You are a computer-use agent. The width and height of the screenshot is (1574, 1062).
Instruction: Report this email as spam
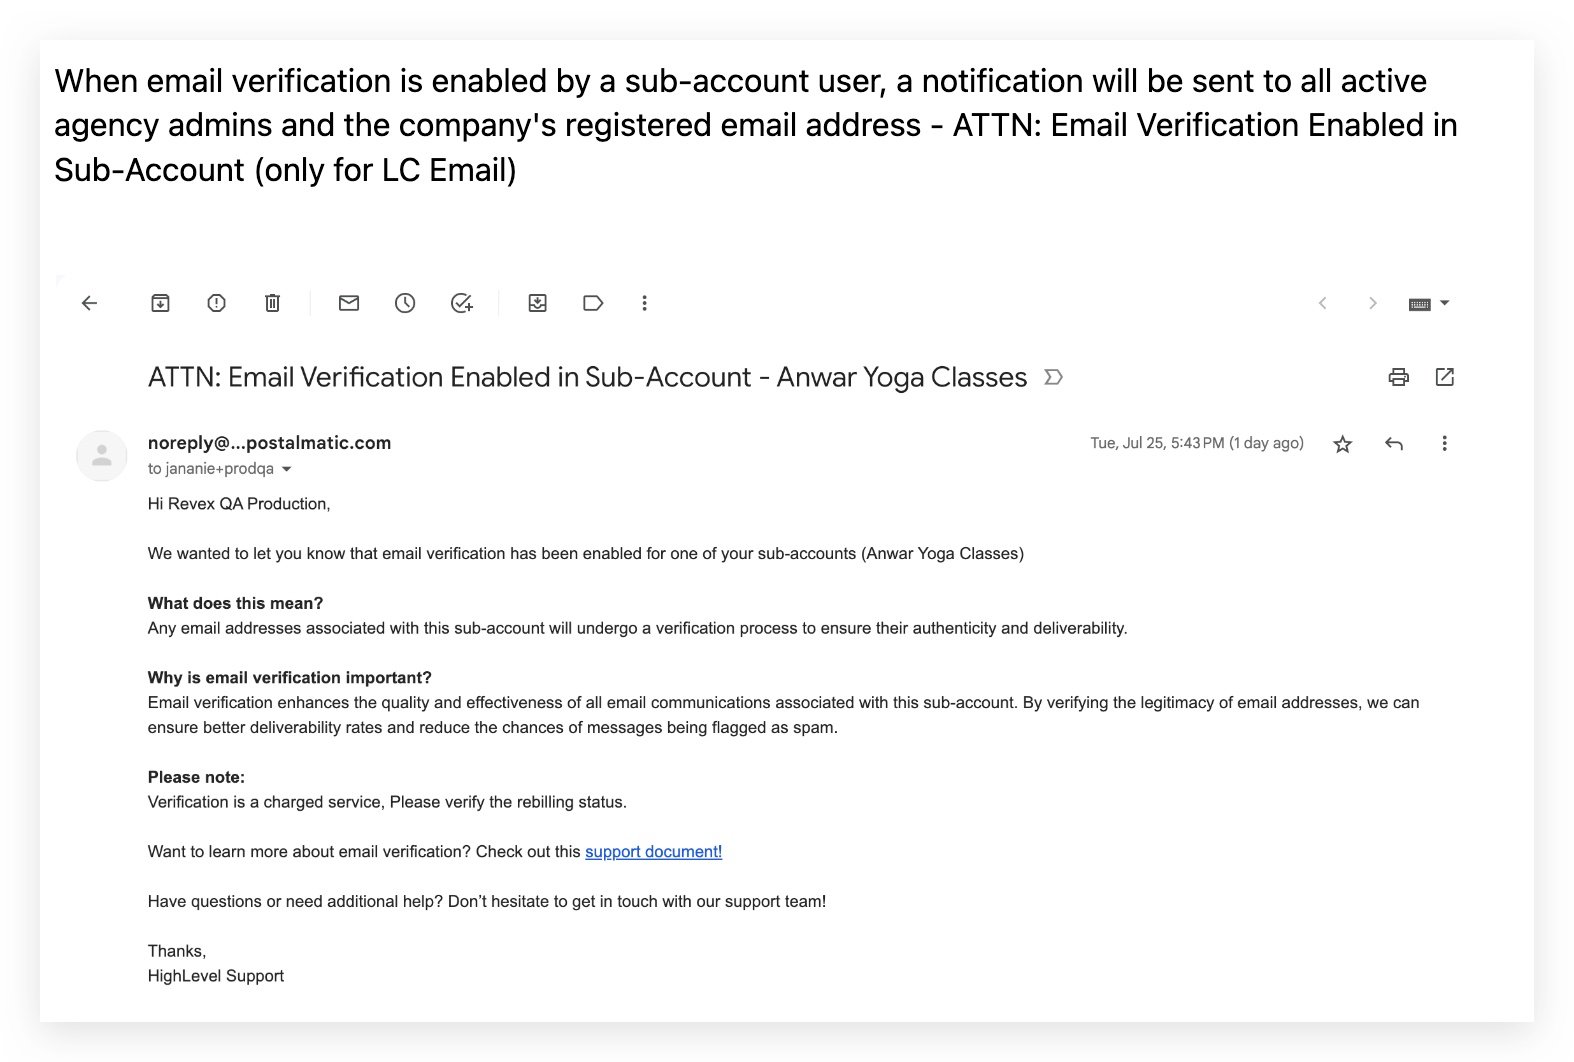coord(216,303)
